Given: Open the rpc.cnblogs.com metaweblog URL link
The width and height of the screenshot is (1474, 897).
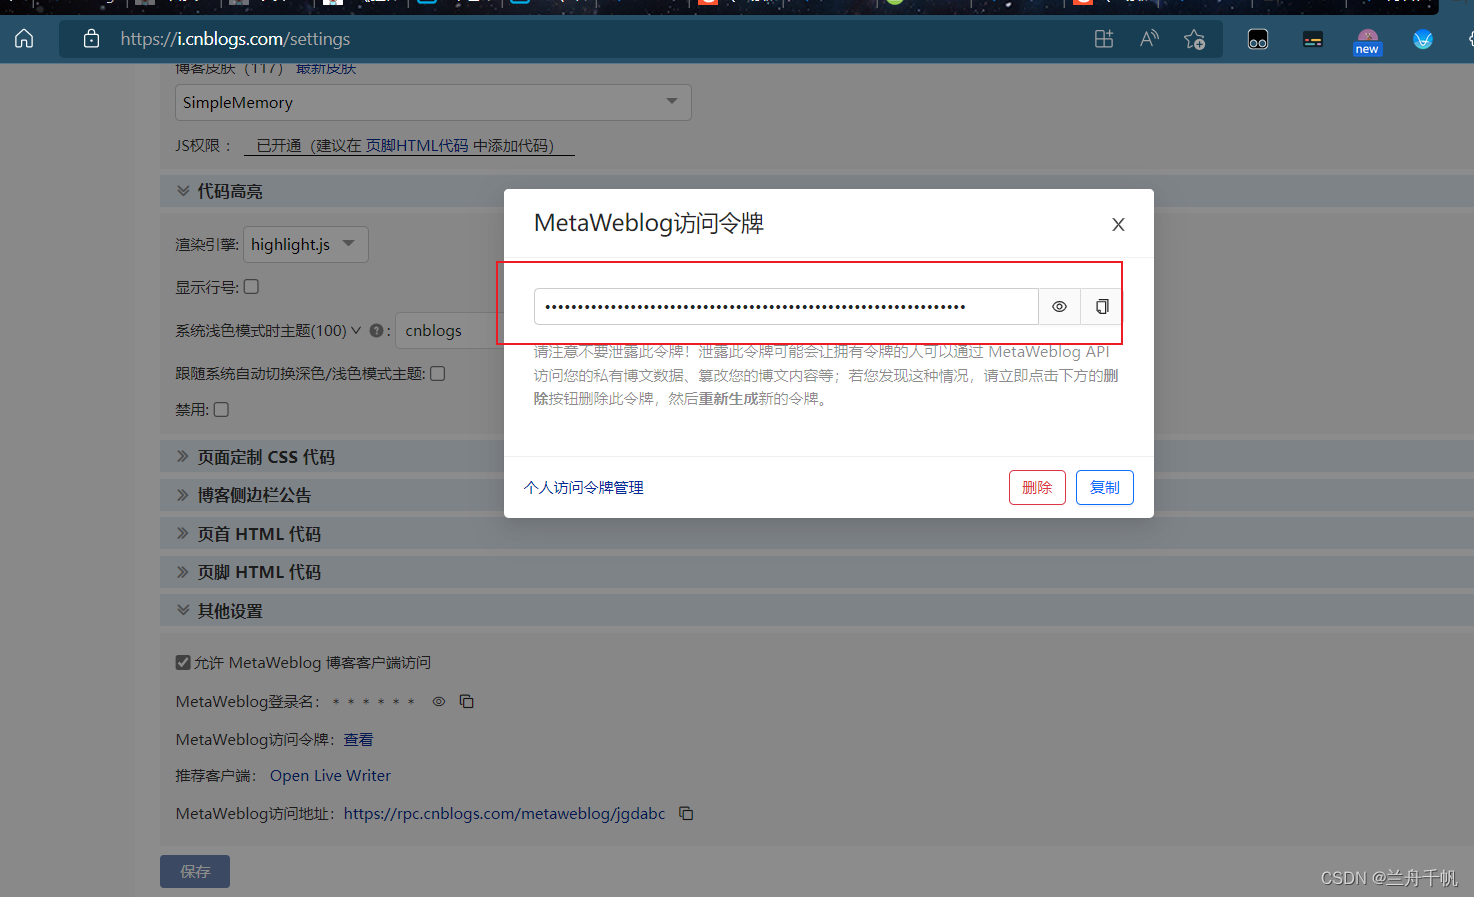Looking at the screenshot, I should [x=504, y=814].
